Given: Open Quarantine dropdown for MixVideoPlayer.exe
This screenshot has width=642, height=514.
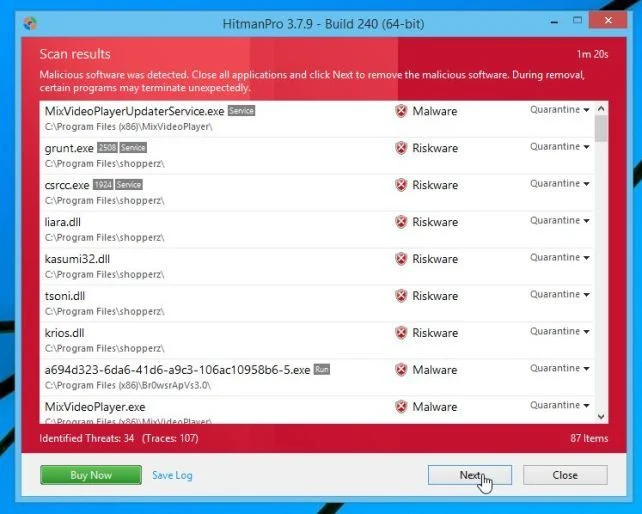Looking at the screenshot, I should [559, 405].
